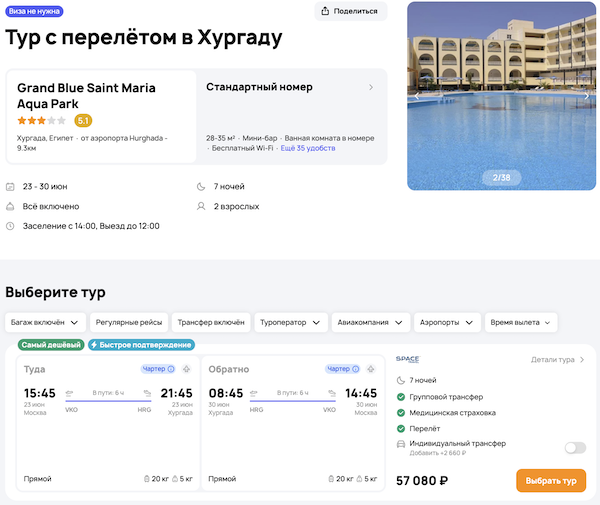Click the Space Travel tour operator logo
600x505 pixels.
click(408, 359)
